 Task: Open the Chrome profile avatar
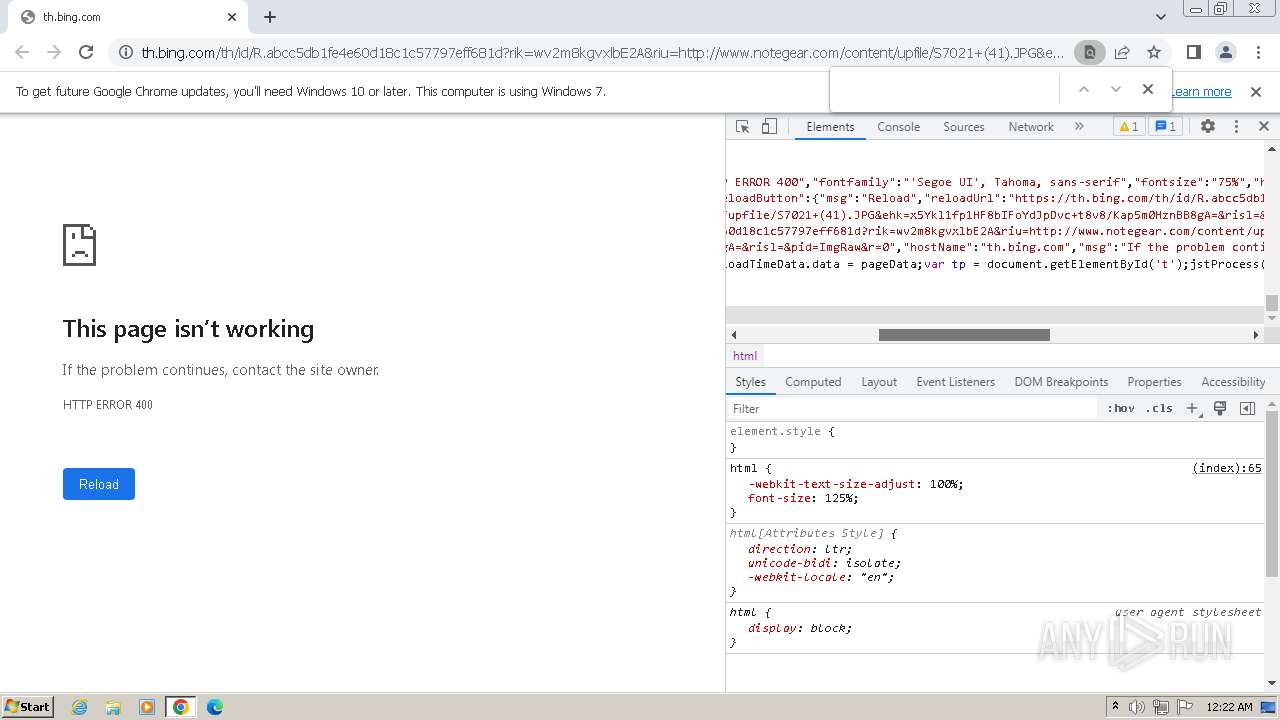1226,53
